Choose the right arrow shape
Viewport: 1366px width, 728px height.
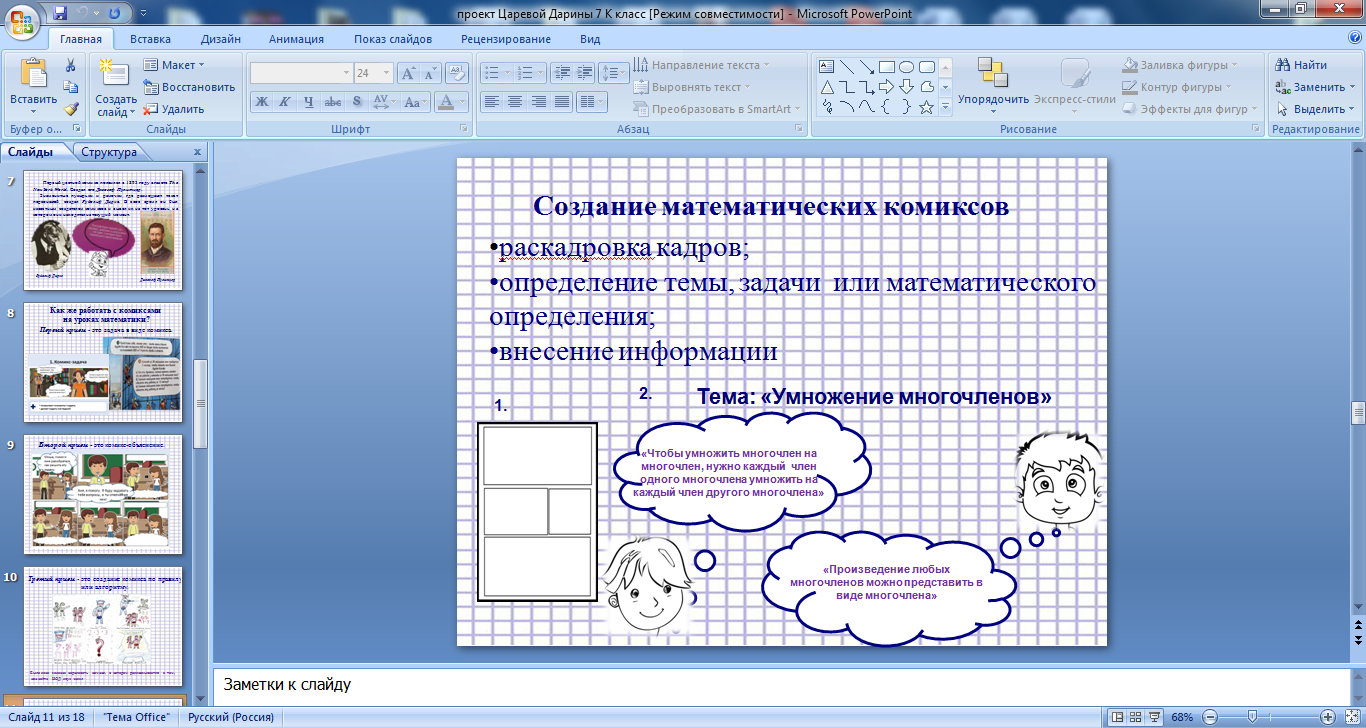(x=886, y=87)
